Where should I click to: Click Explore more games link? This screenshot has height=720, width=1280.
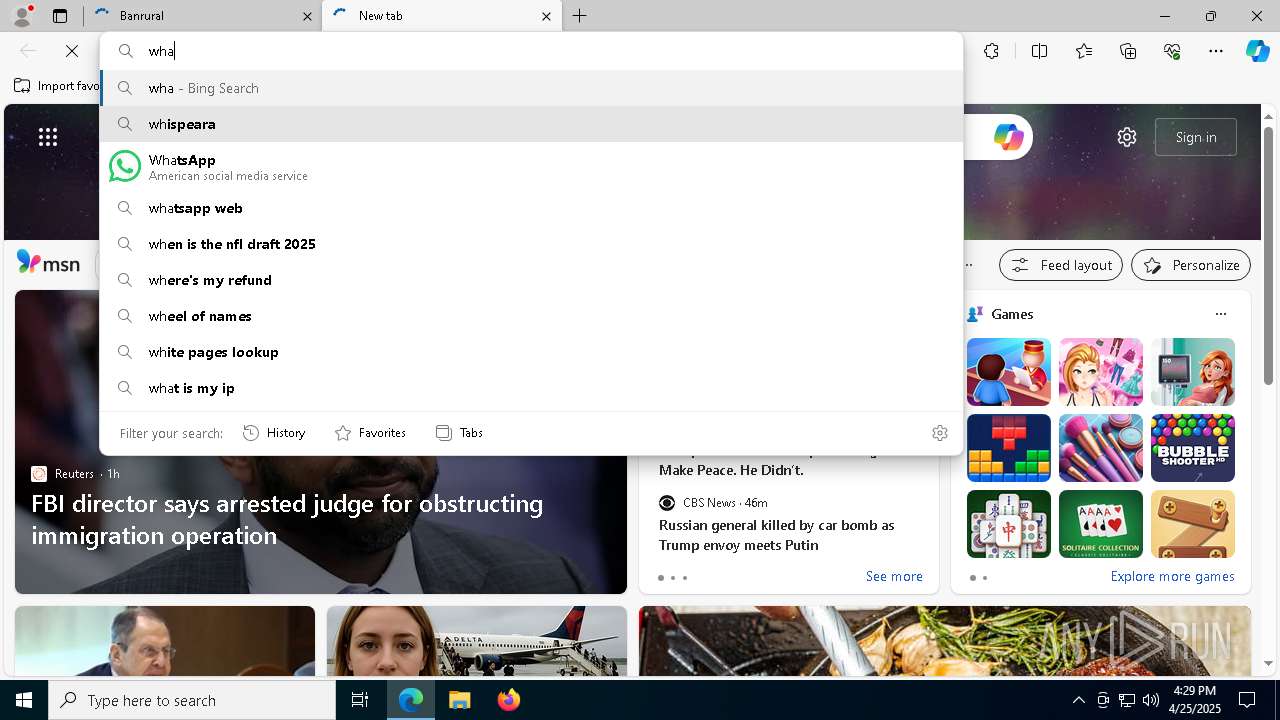pos(1172,576)
